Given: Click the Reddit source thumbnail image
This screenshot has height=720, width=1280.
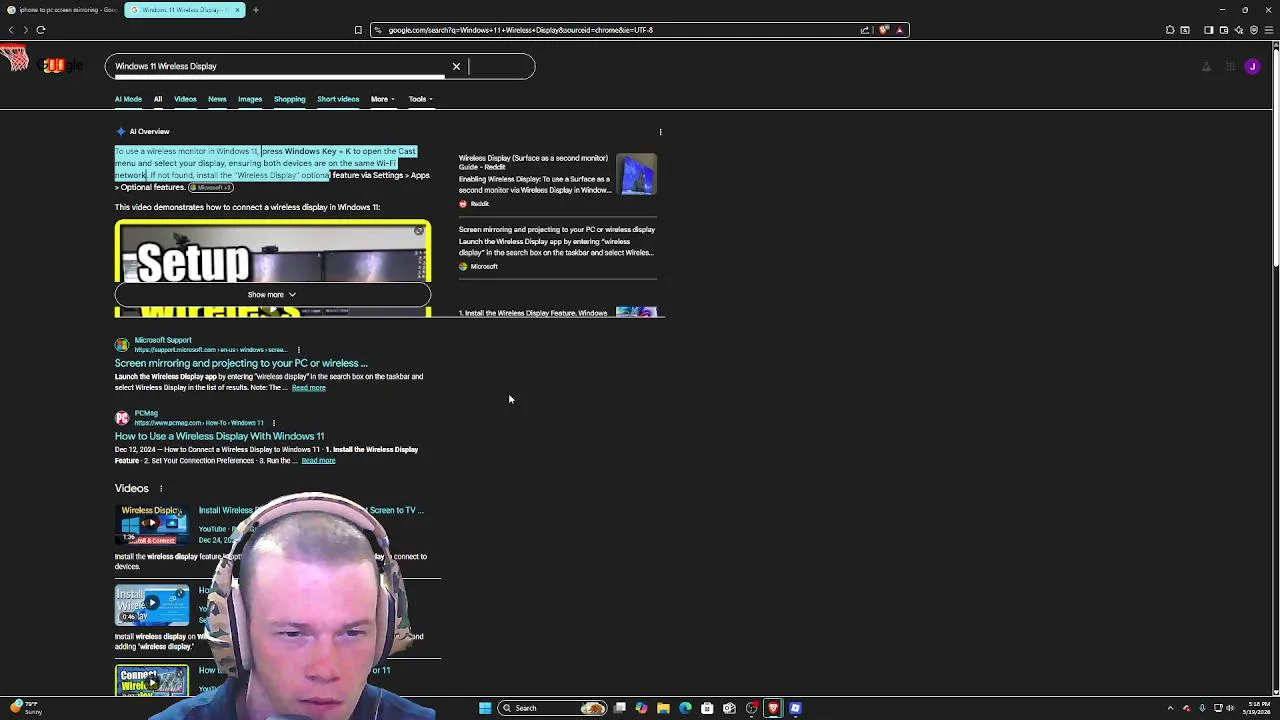Looking at the screenshot, I should point(637,174).
